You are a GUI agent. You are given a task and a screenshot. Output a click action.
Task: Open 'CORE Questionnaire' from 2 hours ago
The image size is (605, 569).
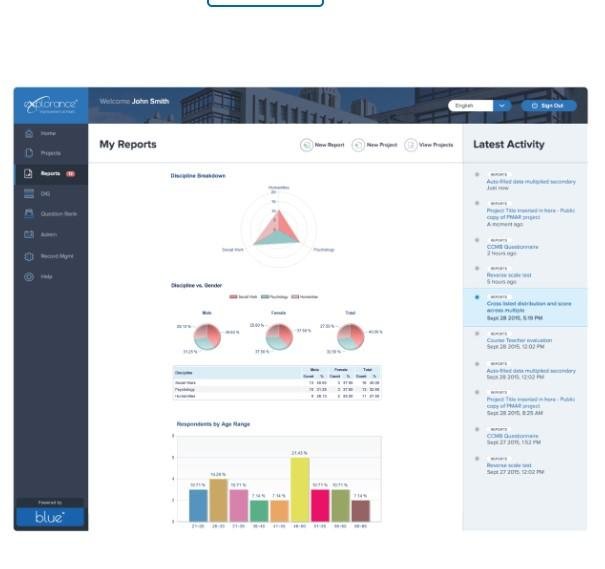tap(512, 247)
